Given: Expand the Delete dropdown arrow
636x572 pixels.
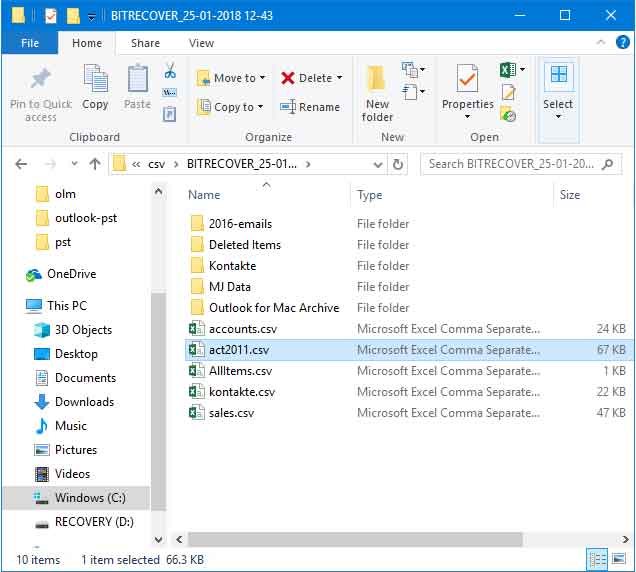Looking at the screenshot, I should (x=339, y=77).
